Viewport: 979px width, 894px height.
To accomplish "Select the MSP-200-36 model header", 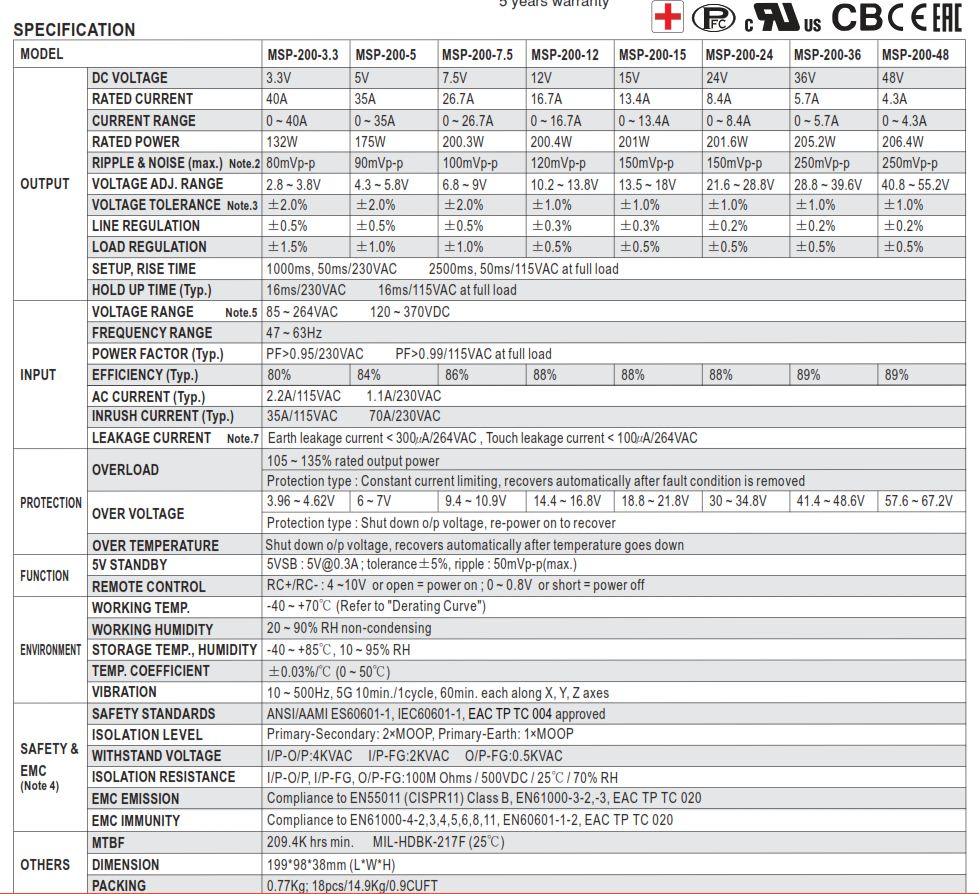I will [827, 55].
